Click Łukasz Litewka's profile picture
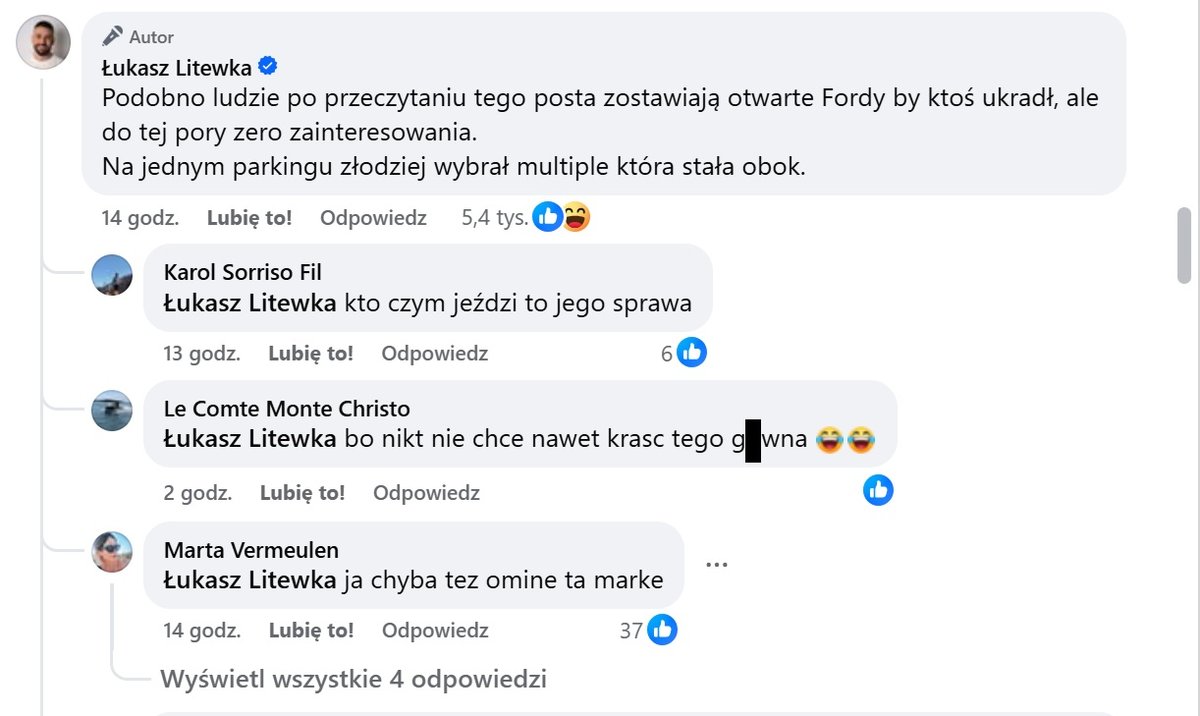The width and height of the screenshot is (1200, 716). 44,42
